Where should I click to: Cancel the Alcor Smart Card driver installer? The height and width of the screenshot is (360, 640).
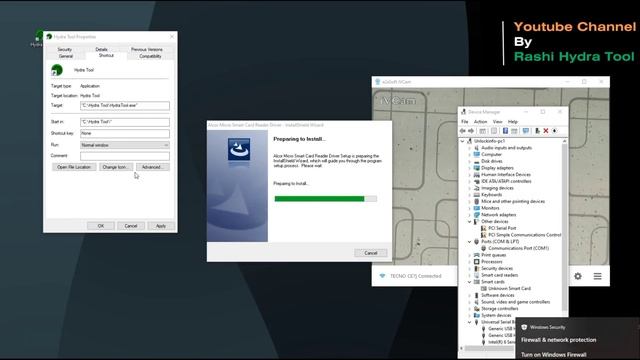point(371,253)
